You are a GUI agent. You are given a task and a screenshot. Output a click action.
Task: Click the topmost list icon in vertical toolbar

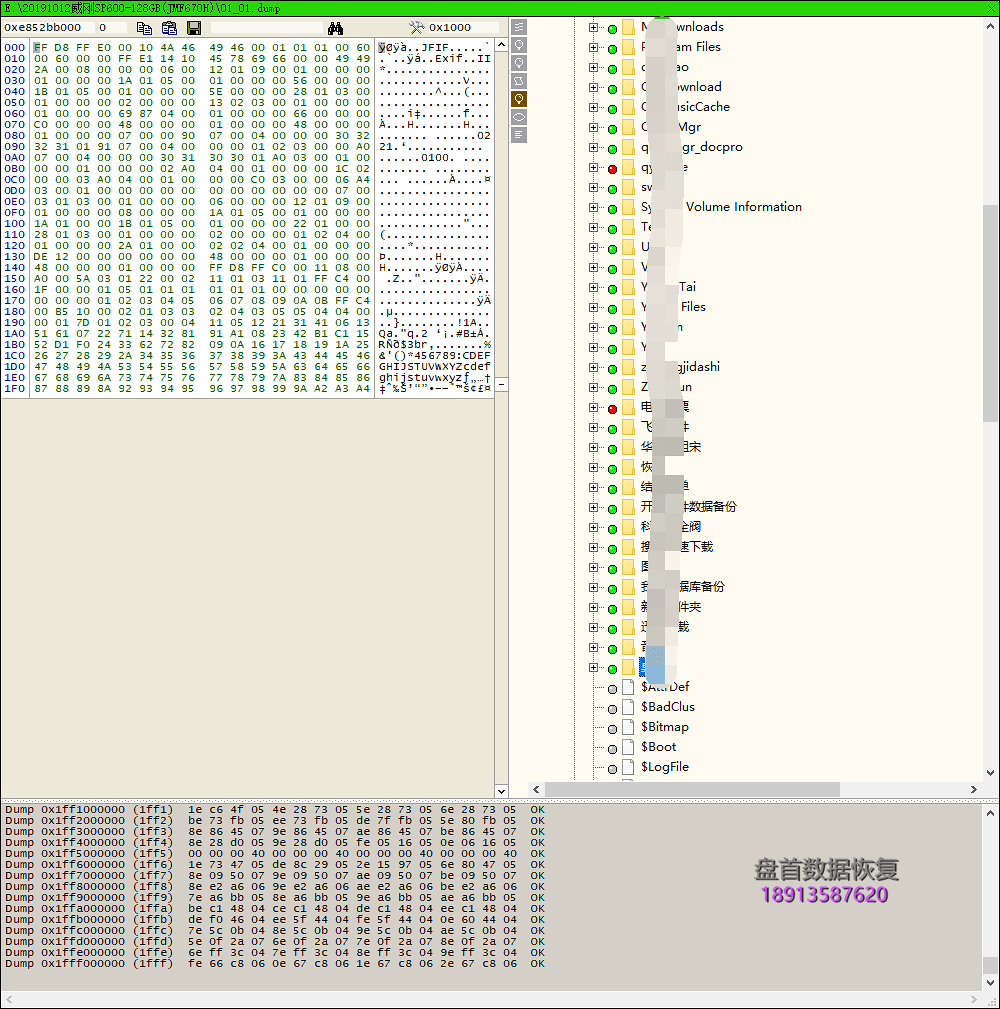519,27
